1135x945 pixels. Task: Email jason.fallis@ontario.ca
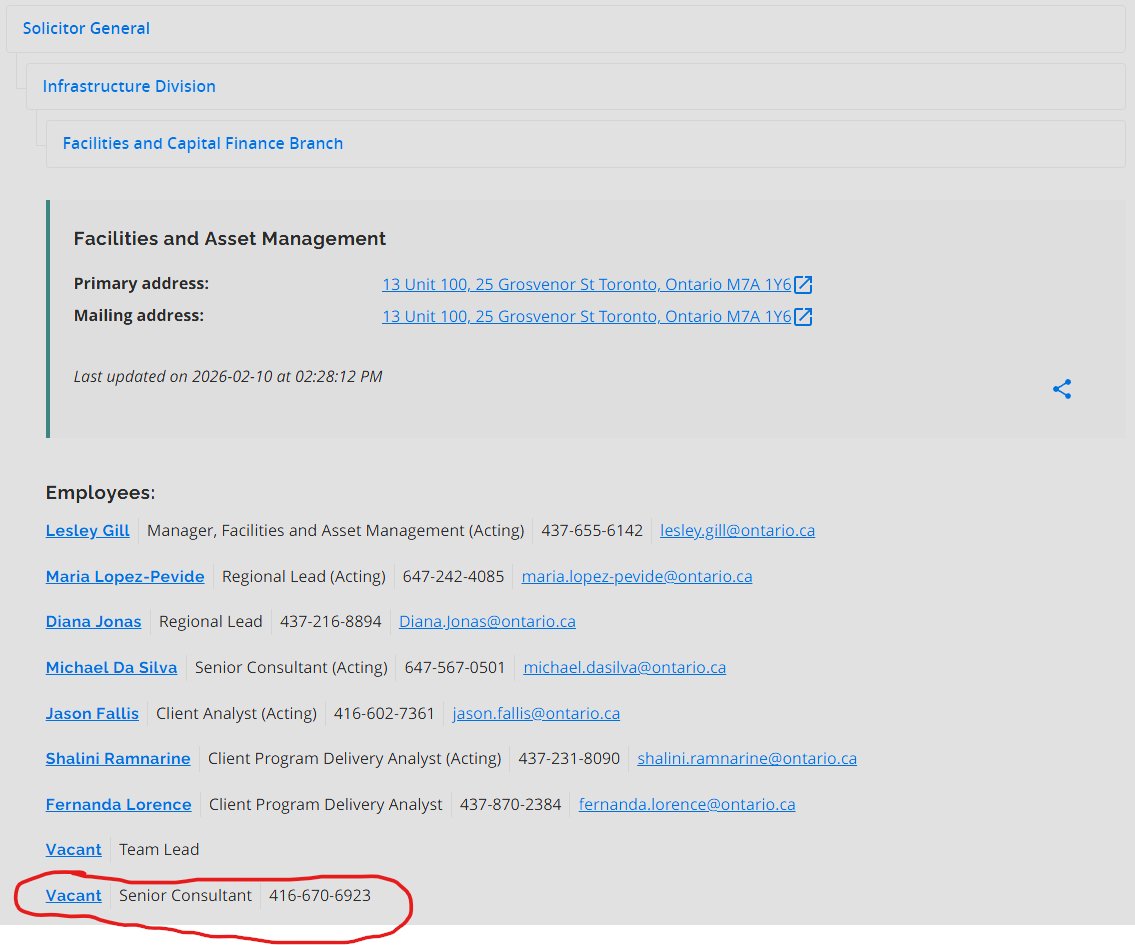click(536, 713)
